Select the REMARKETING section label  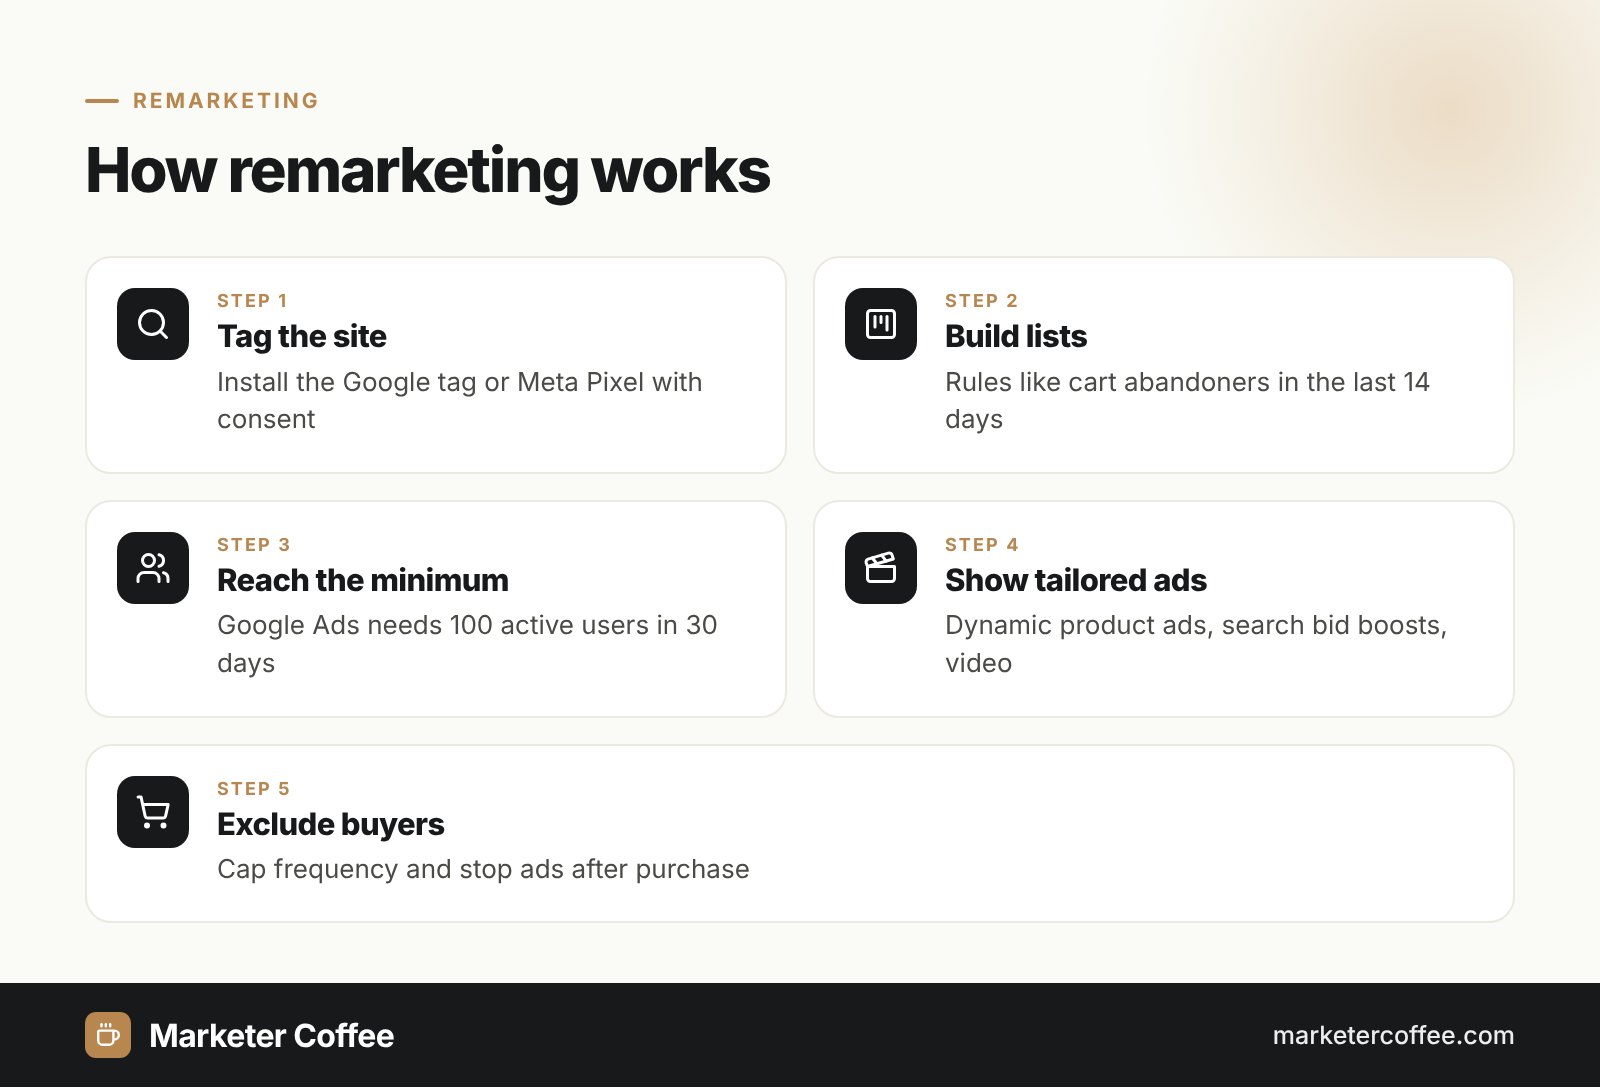click(x=226, y=100)
